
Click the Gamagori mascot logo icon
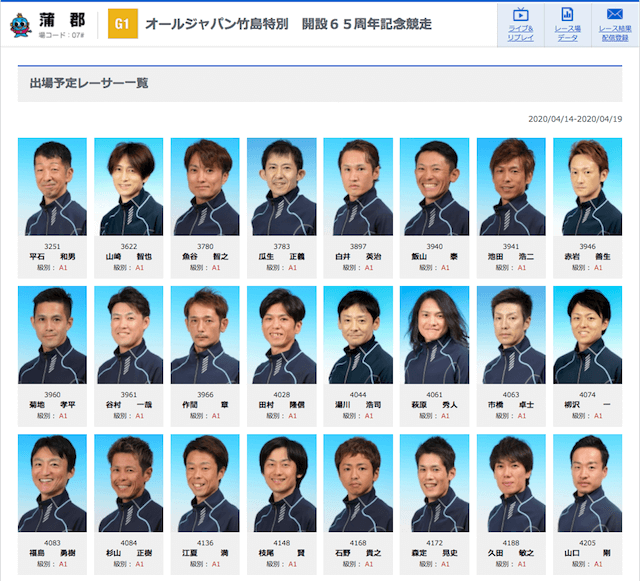coord(21,25)
